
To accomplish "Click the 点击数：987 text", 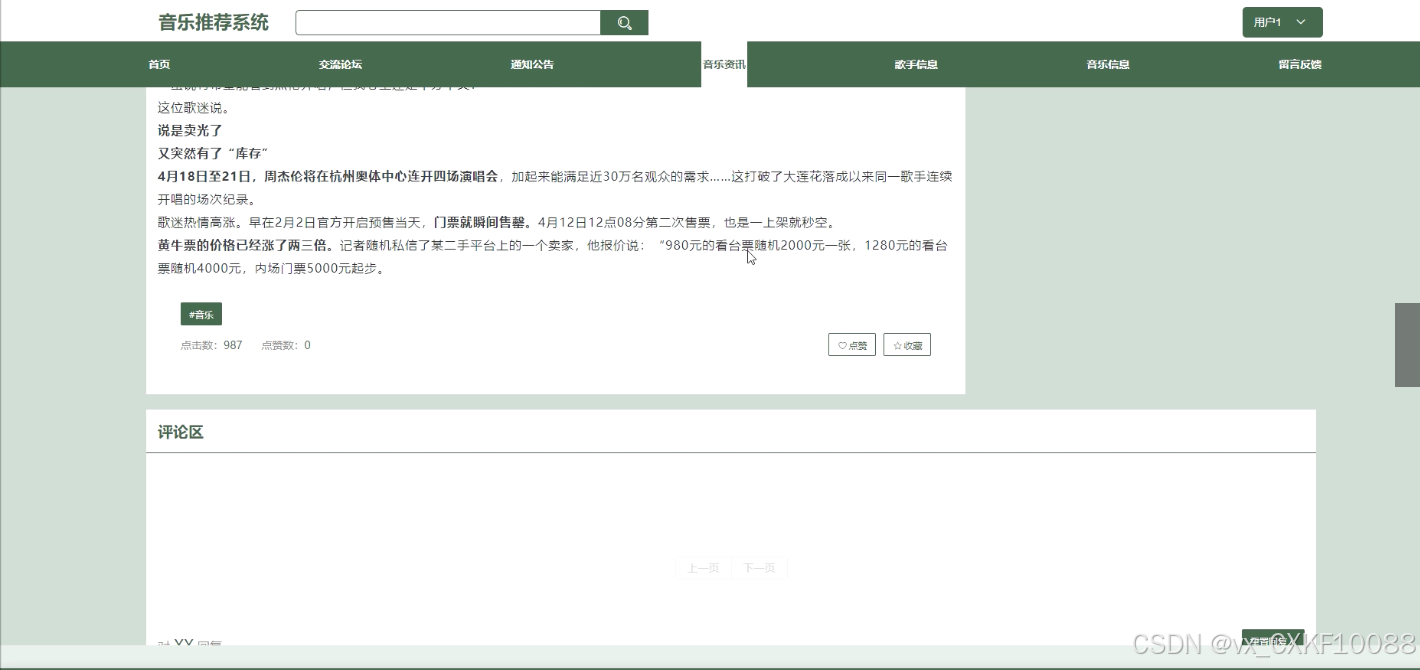I will coord(211,345).
